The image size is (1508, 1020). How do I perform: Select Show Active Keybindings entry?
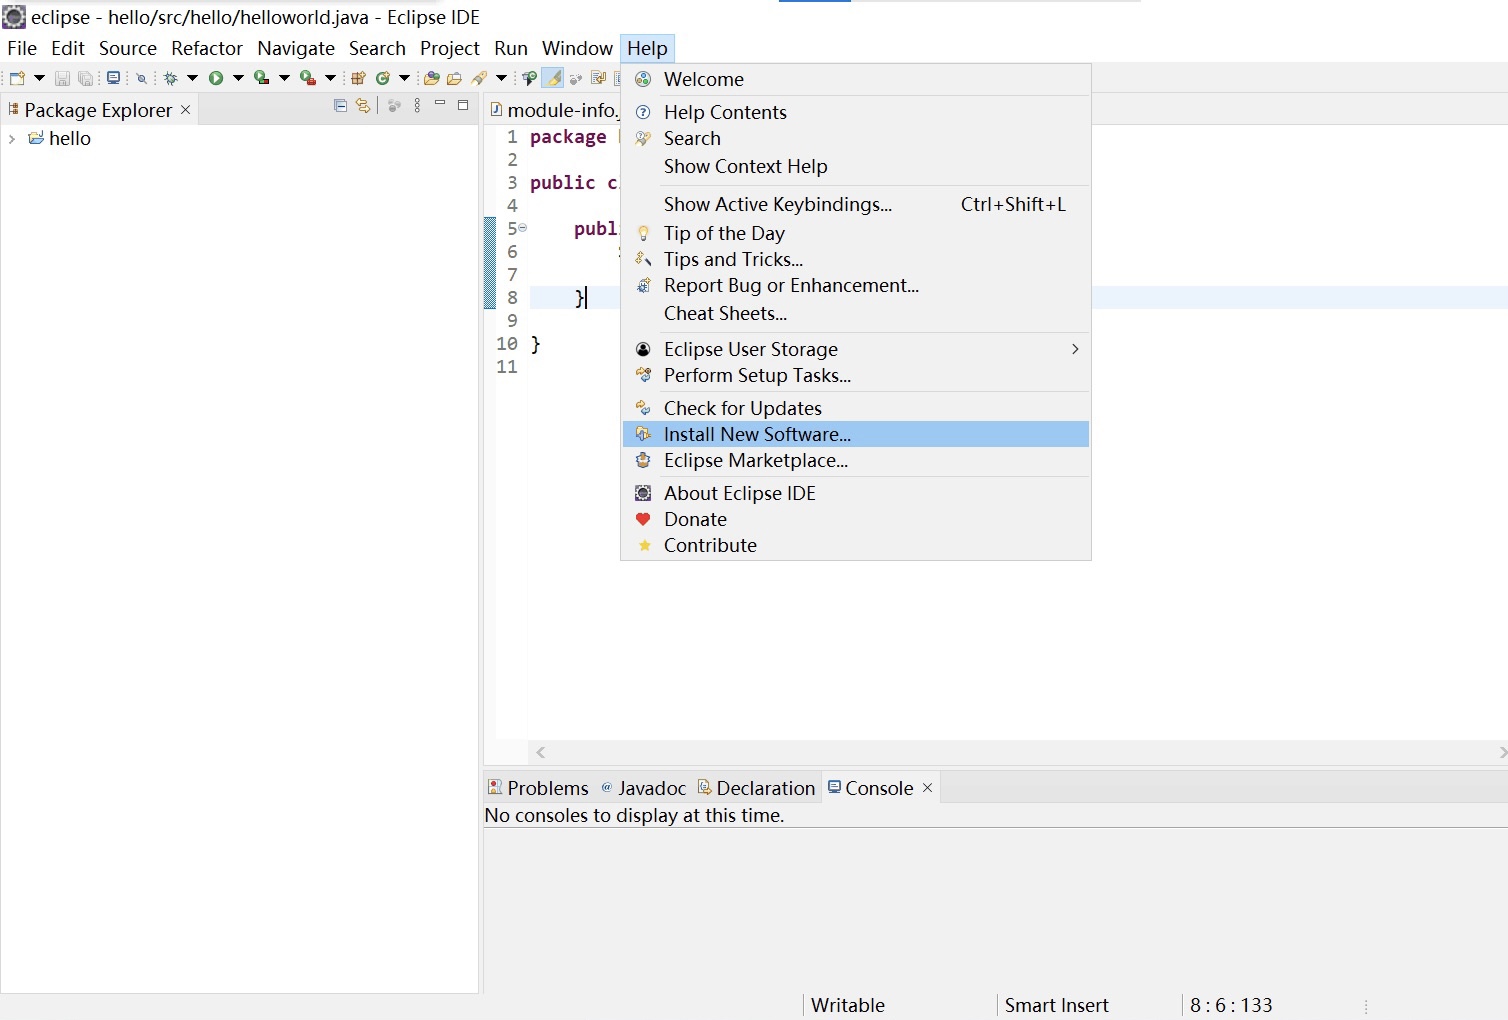[856, 204]
